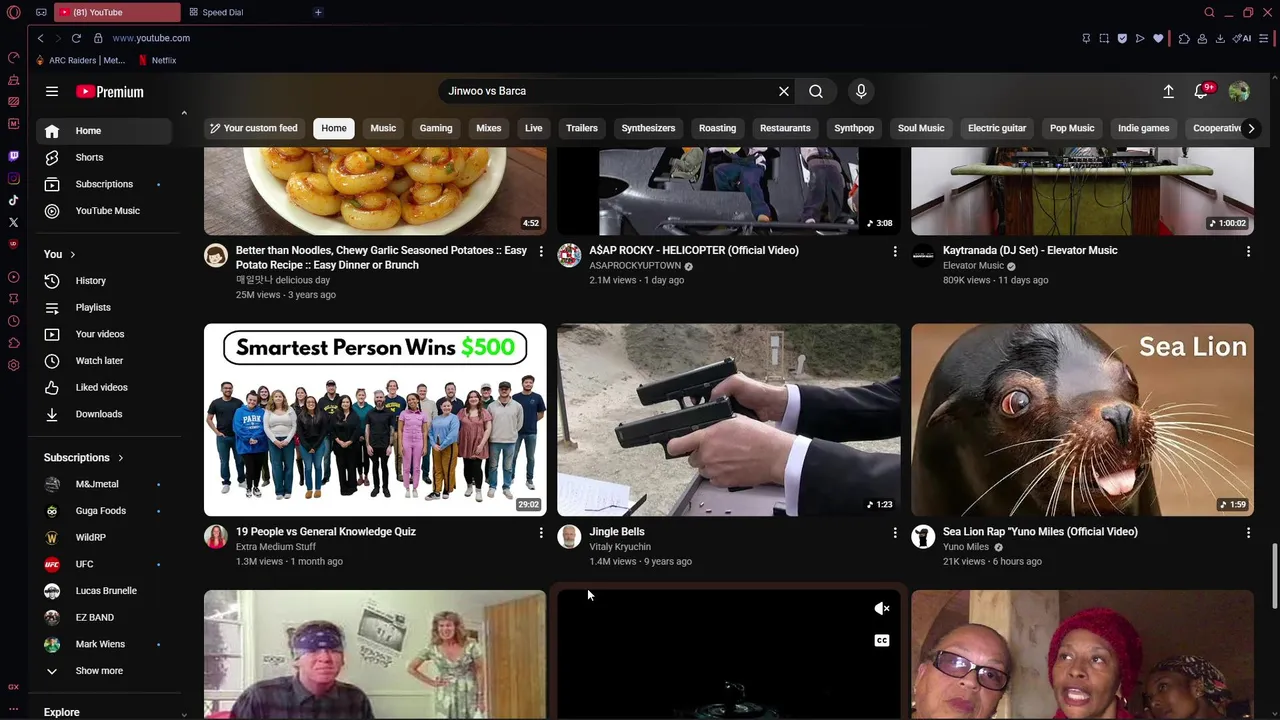Expand the Subscriptions section chevron
The width and height of the screenshot is (1280, 720).
(x=121, y=458)
